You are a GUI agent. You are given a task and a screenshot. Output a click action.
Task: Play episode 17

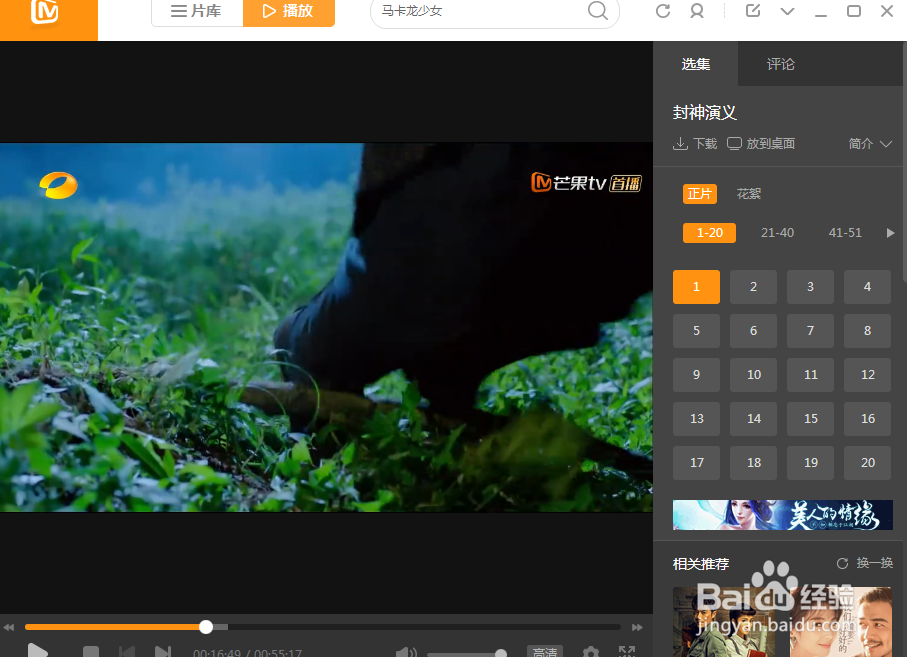696,463
